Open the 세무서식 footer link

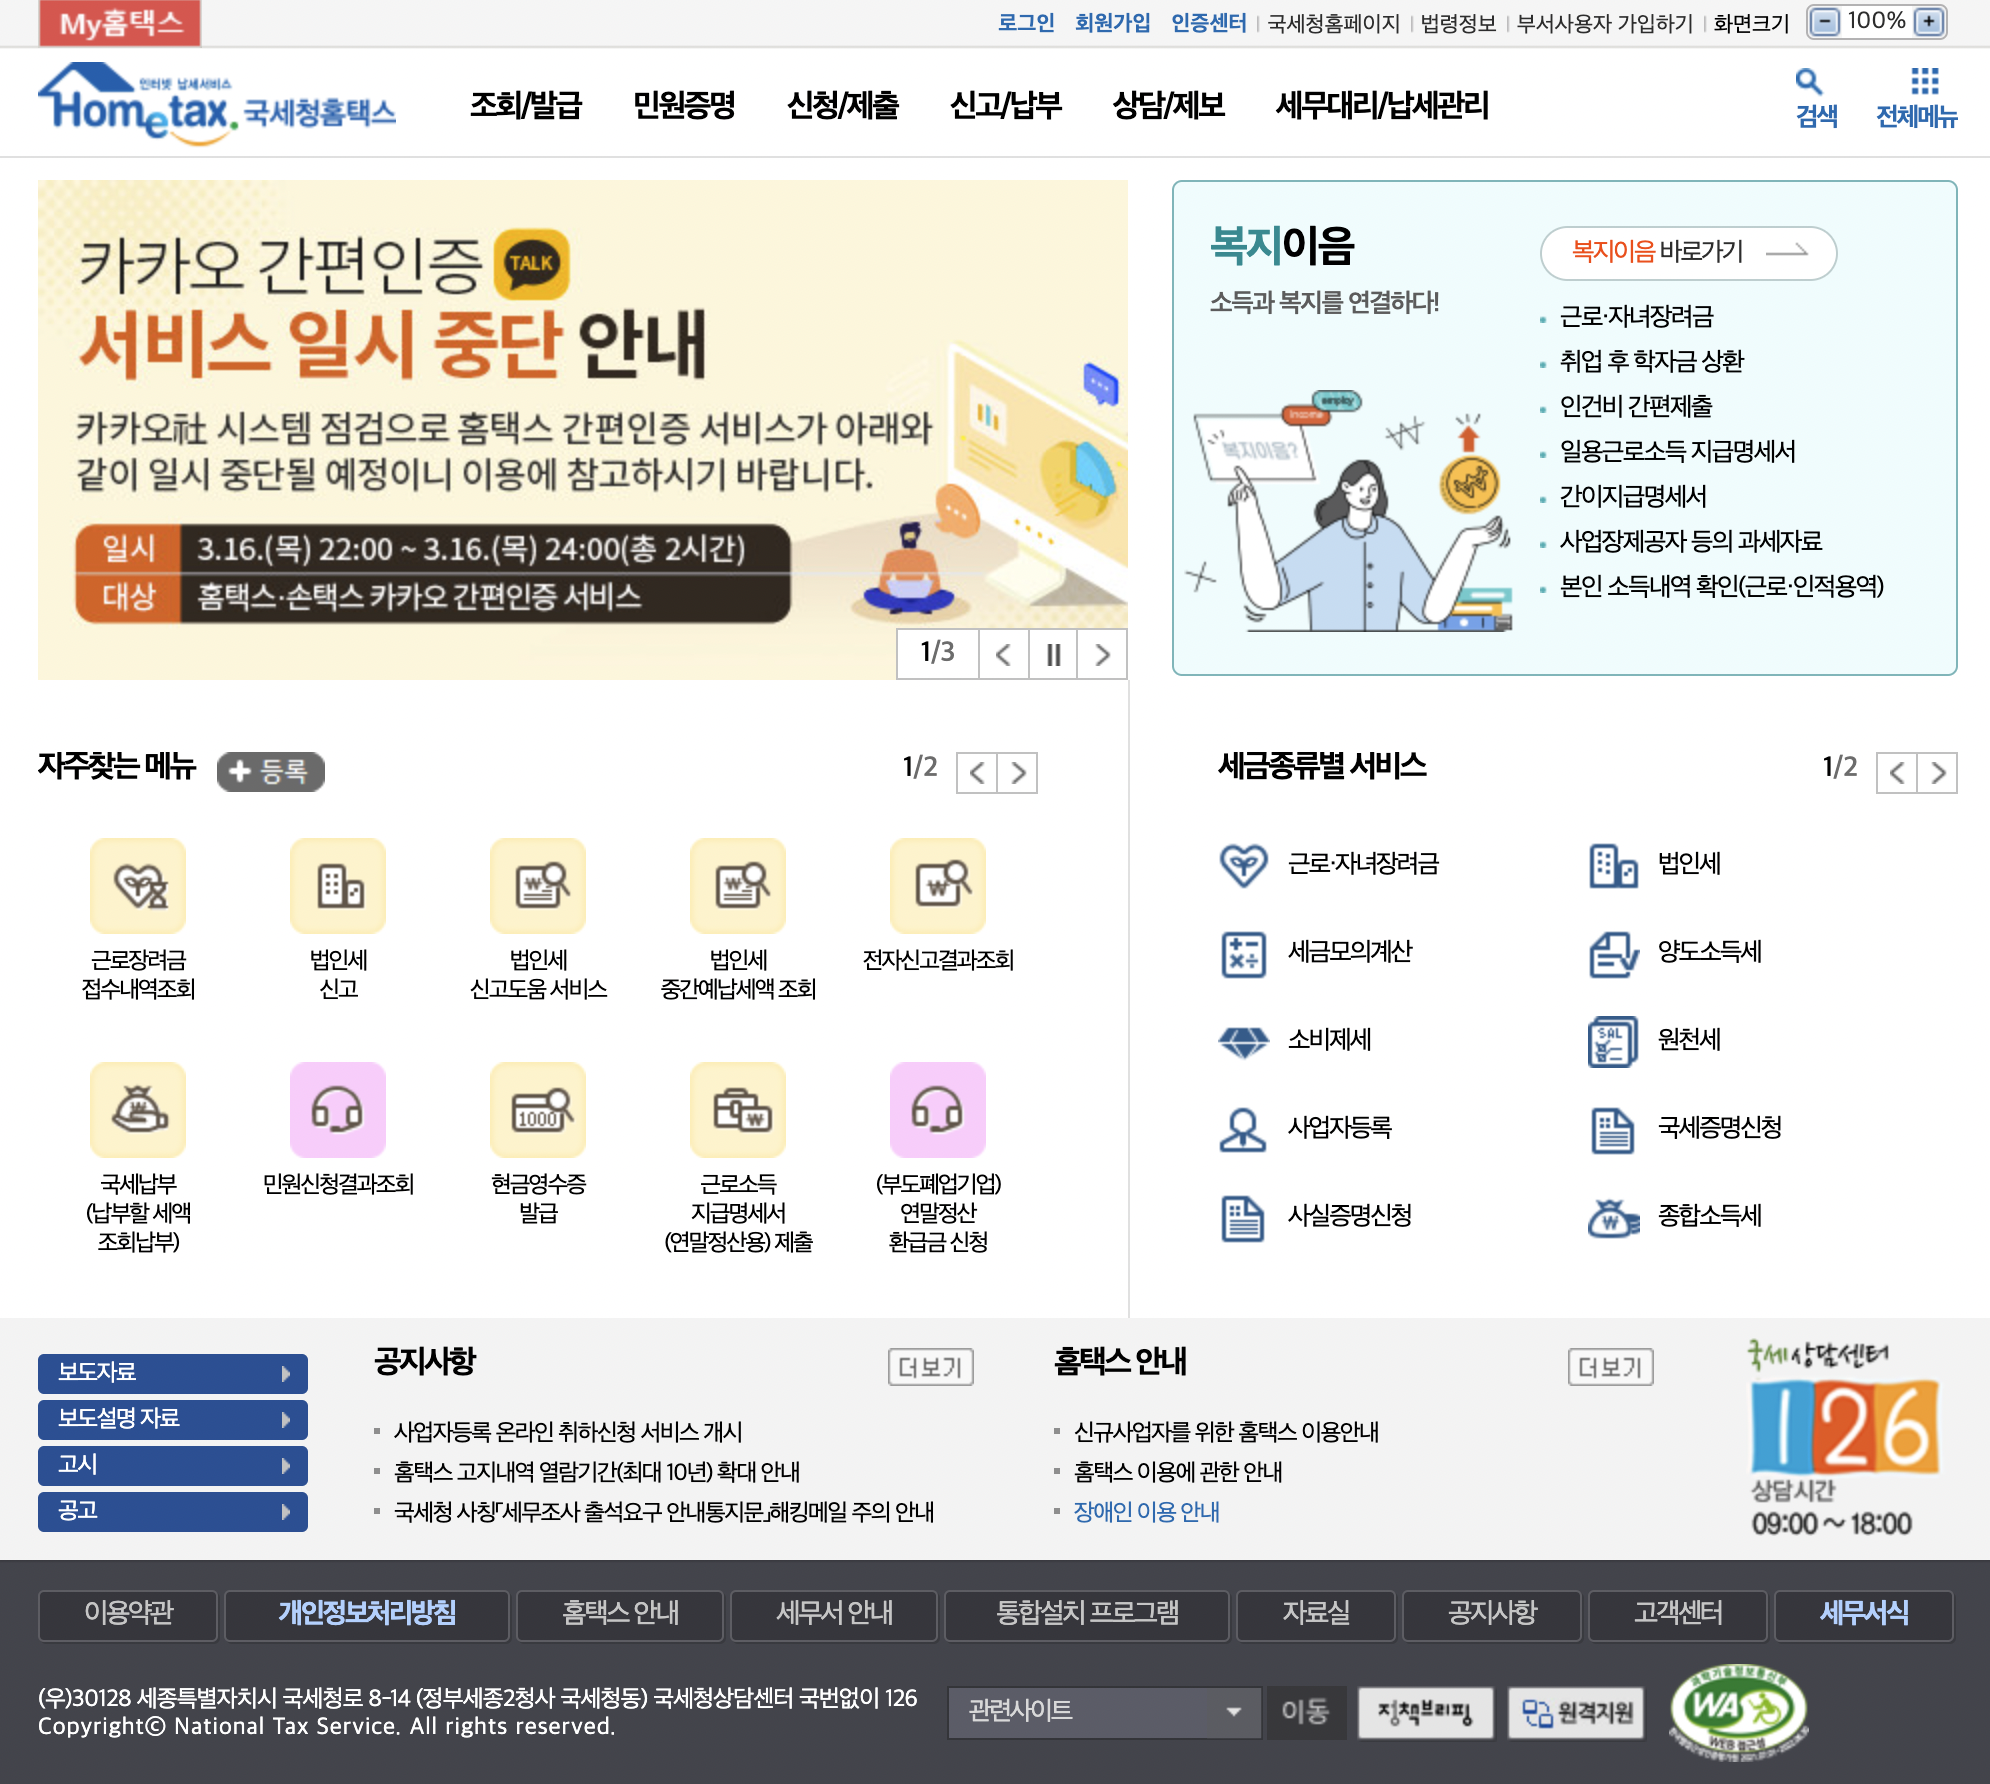pyautogui.click(x=1864, y=1614)
